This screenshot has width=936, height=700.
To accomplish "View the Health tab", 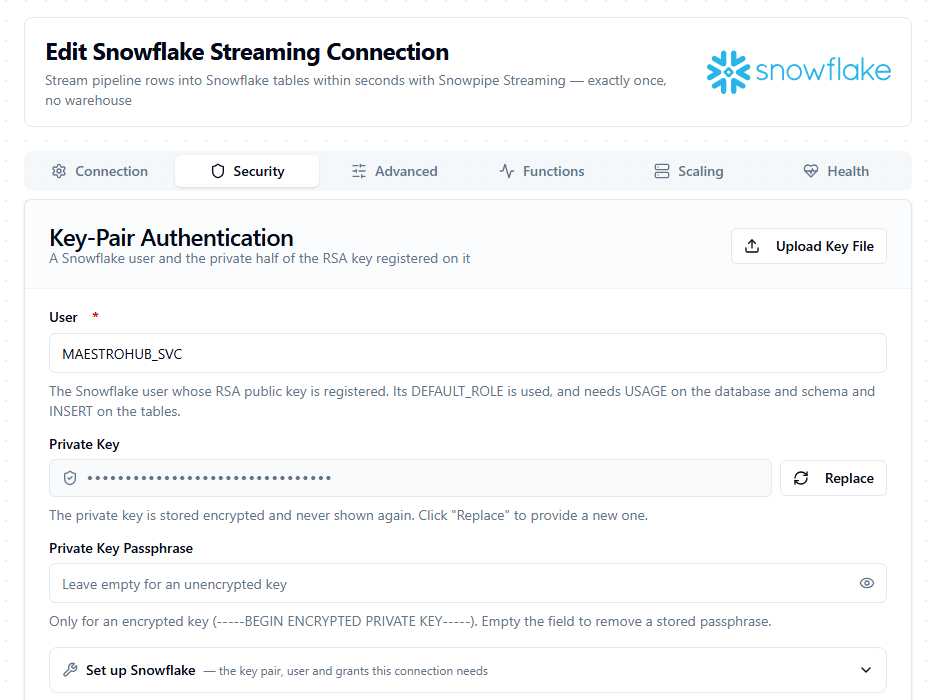I will [x=836, y=171].
